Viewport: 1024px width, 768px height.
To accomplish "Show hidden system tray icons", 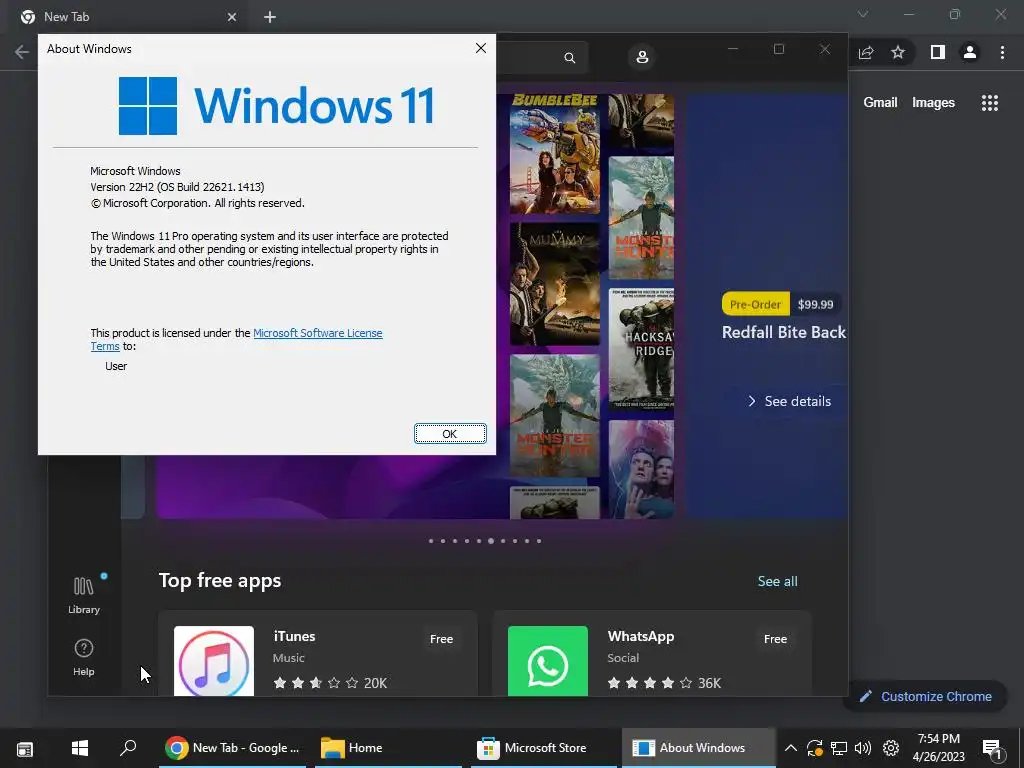I will click(x=790, y=748).
